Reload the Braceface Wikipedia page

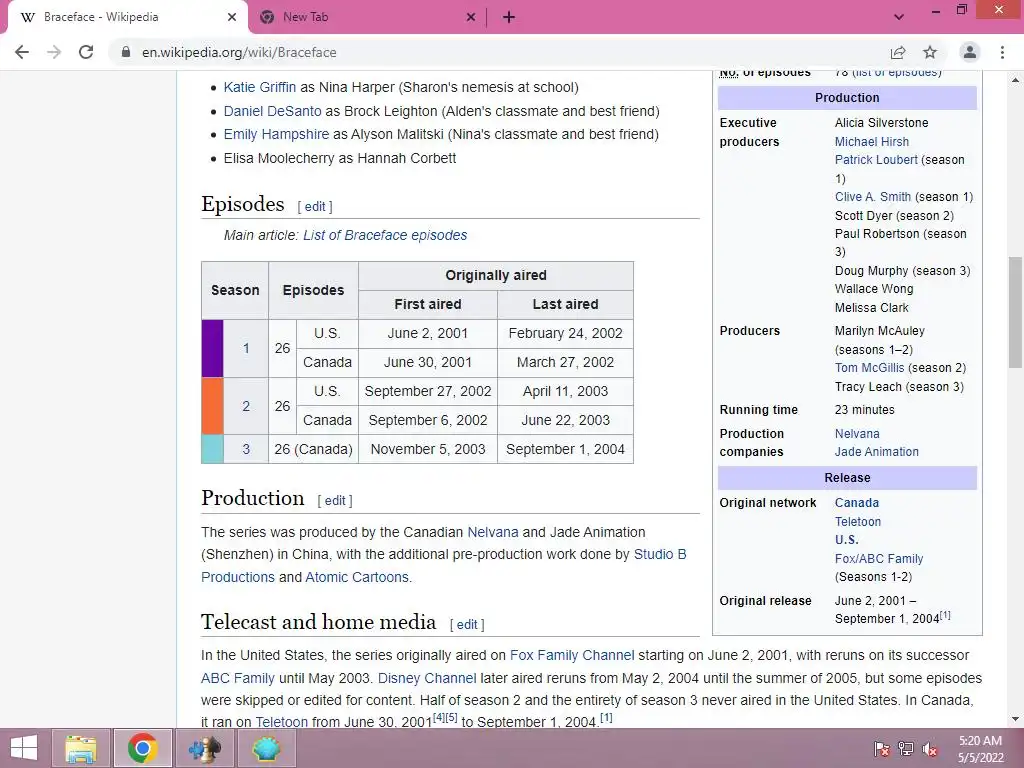(86, 52)
